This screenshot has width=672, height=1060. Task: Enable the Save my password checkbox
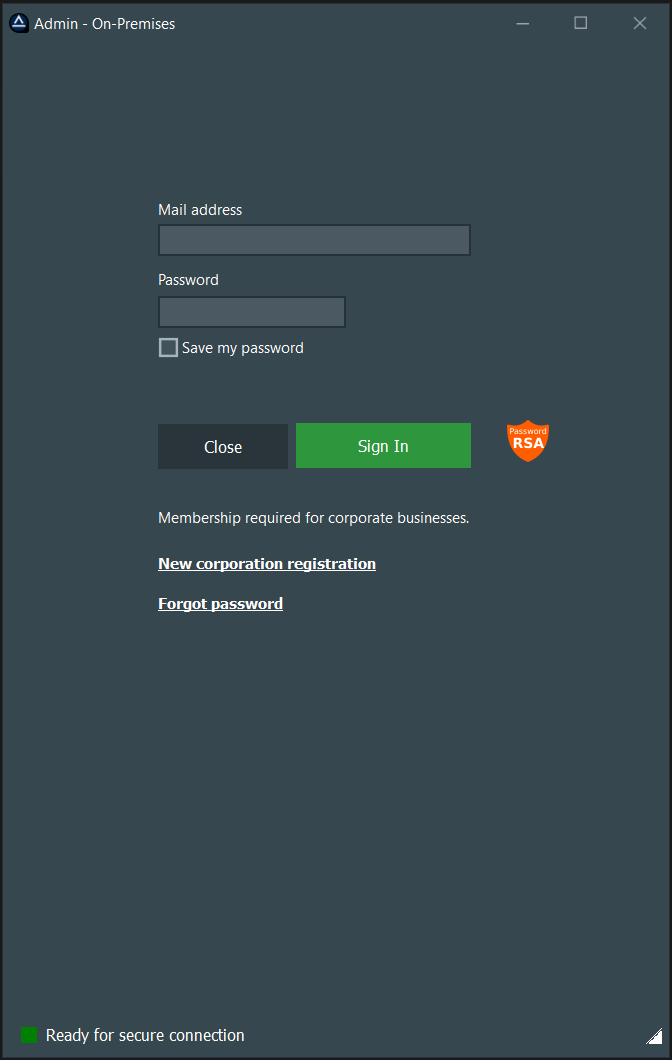pos(168,347)
